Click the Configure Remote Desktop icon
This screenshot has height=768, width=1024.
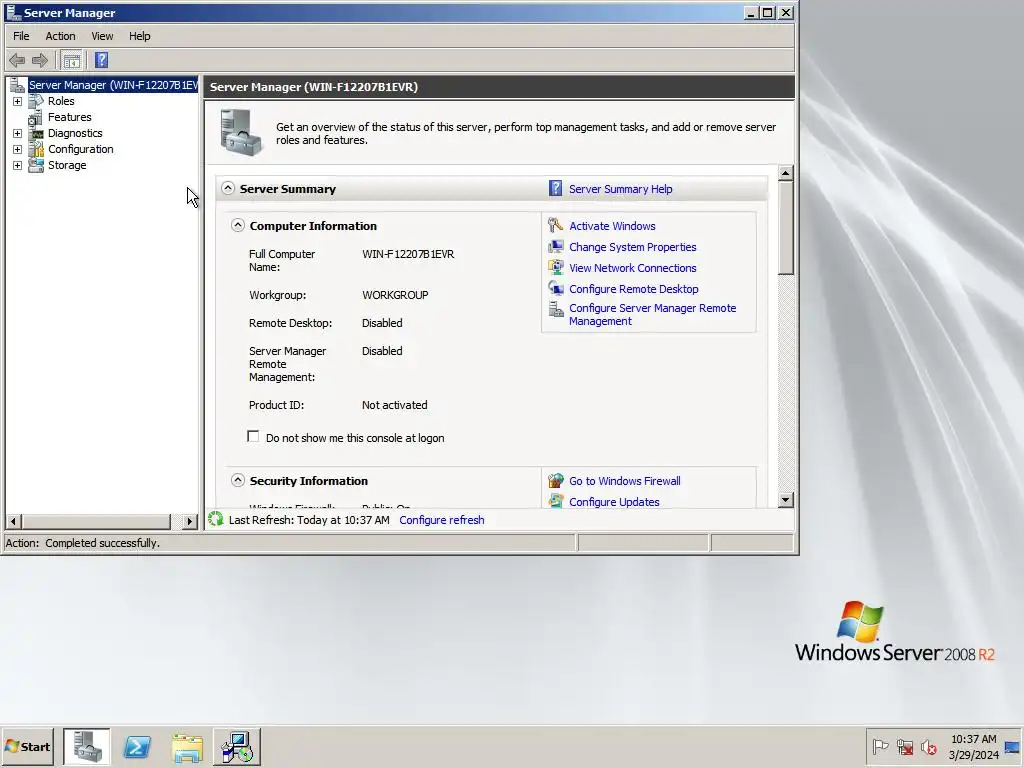click(555, 289)
